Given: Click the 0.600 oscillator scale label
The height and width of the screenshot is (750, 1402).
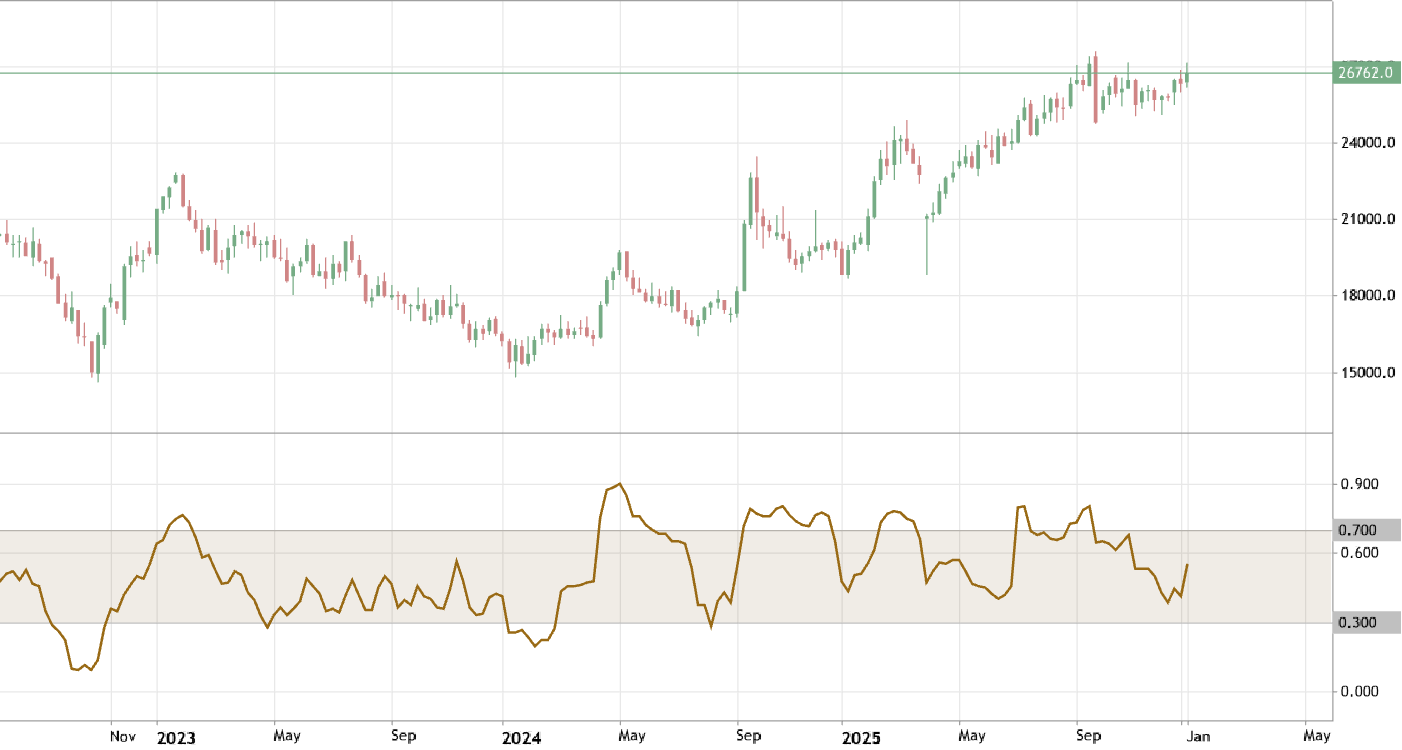Looking at the screenshot, I should [1358, 553].
